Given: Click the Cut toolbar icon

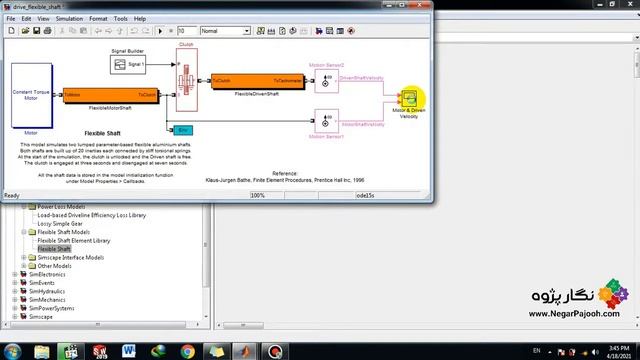Looking at the screenshot, I should (62, 31).
